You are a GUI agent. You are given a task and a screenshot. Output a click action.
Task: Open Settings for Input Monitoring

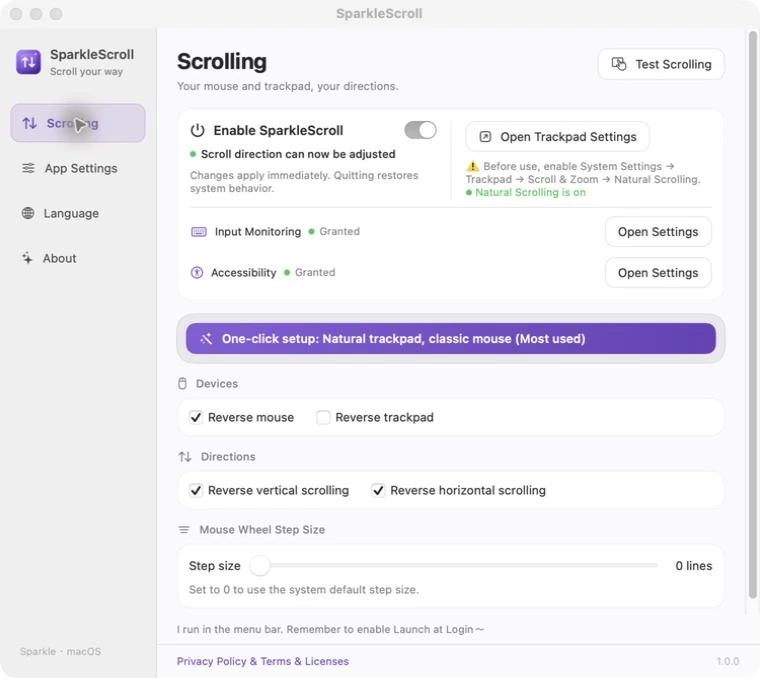[658, 232]
